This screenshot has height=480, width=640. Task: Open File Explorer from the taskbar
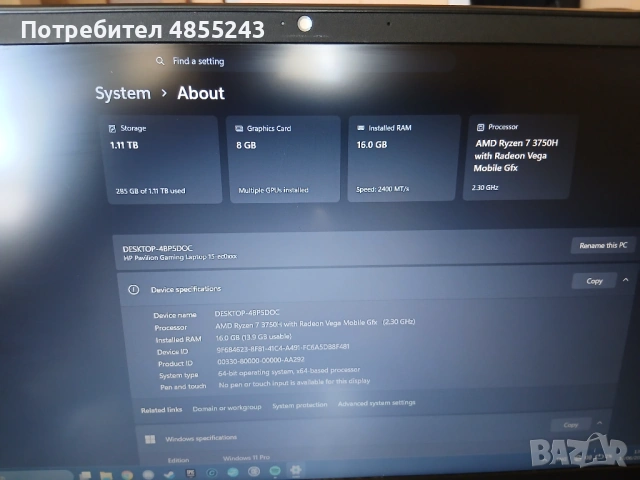106,475
